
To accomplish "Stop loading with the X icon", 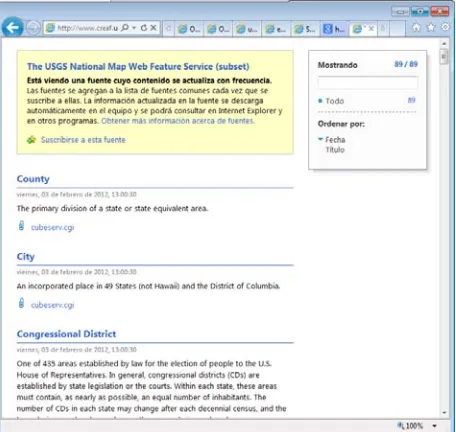I will [x=153, y=28].
